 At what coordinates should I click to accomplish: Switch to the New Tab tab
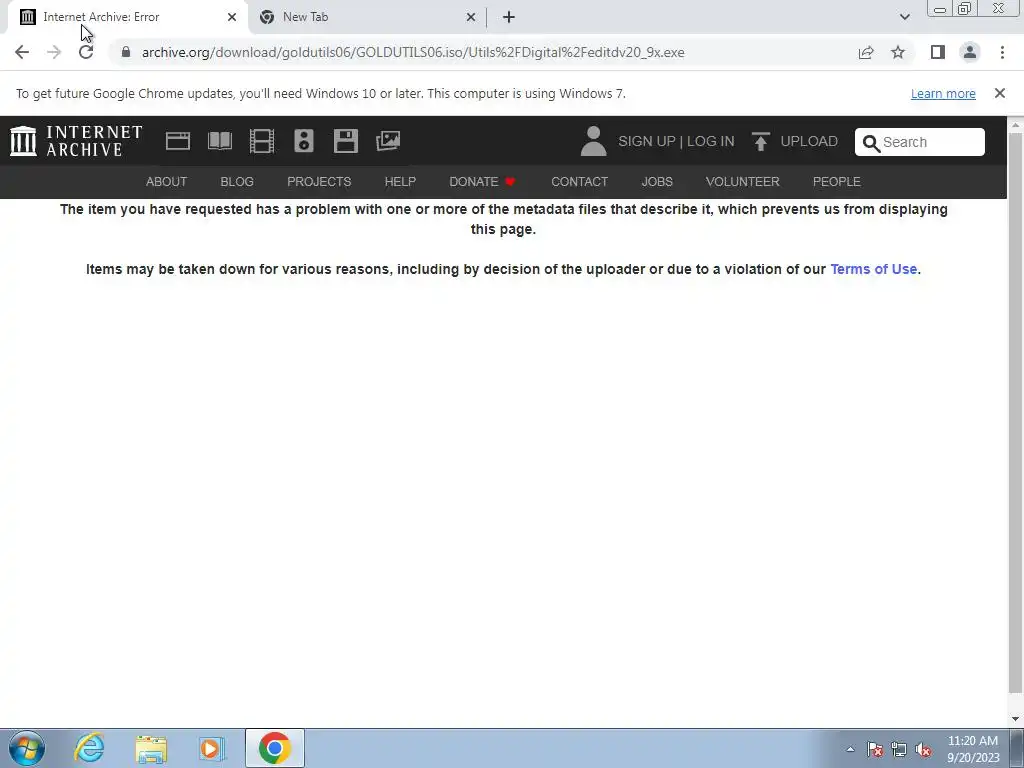click(366, 18)
